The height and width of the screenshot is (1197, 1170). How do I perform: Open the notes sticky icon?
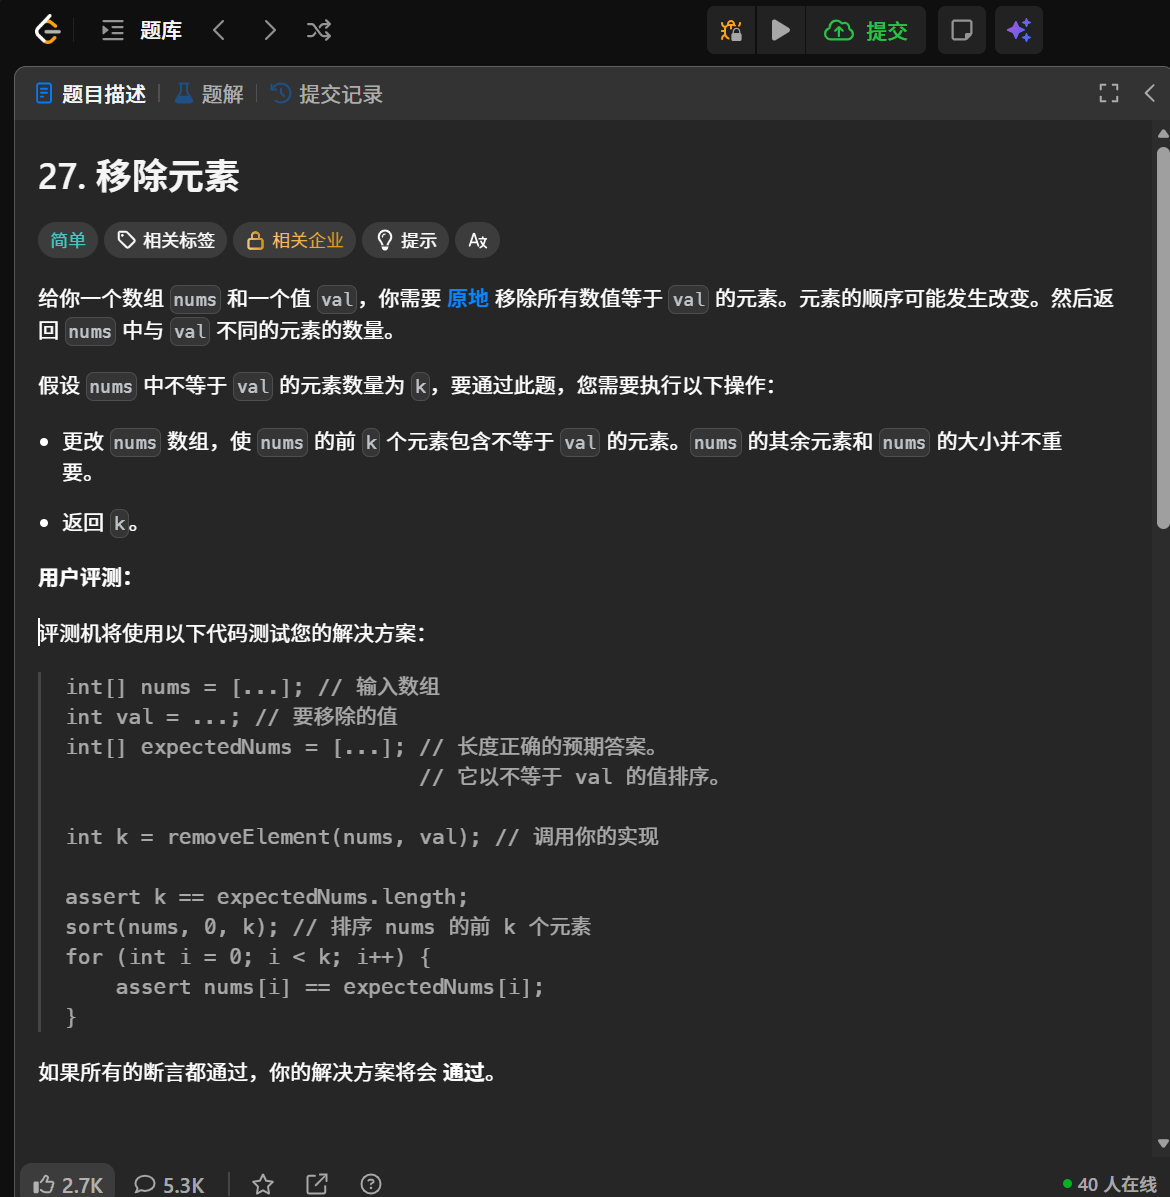962,31
